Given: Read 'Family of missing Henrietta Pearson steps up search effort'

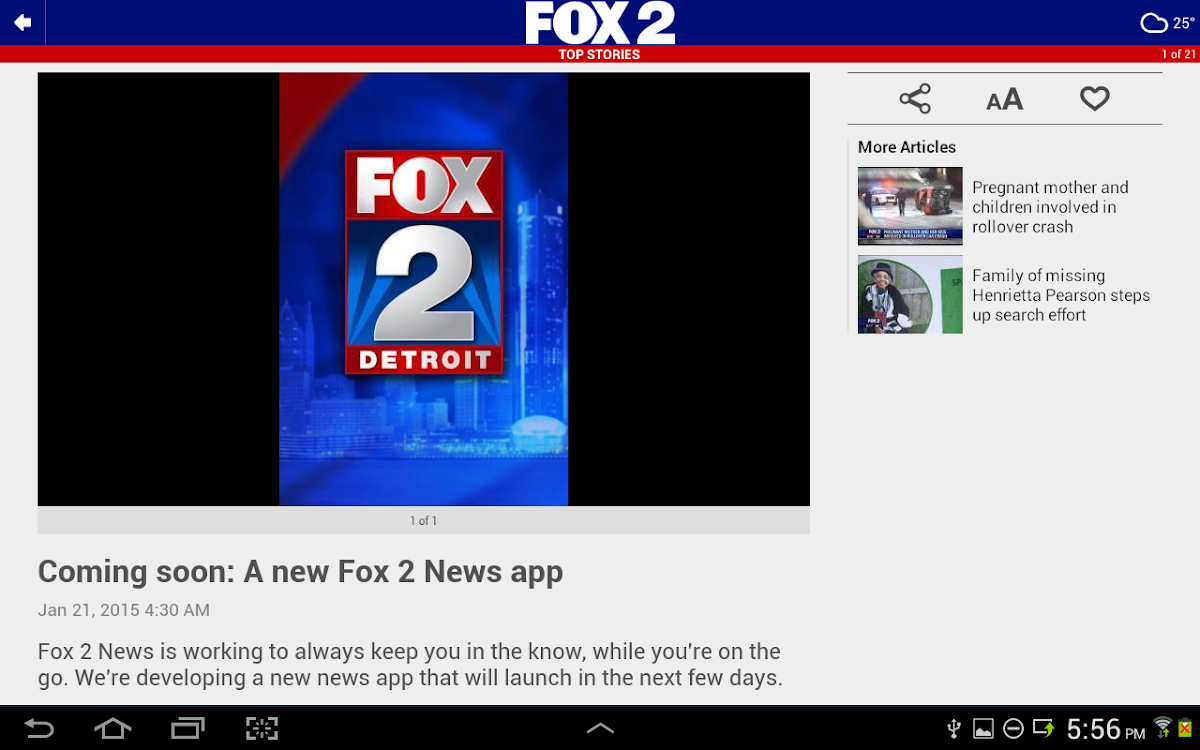Looking at the screenshot, I should coord(1061,295).
